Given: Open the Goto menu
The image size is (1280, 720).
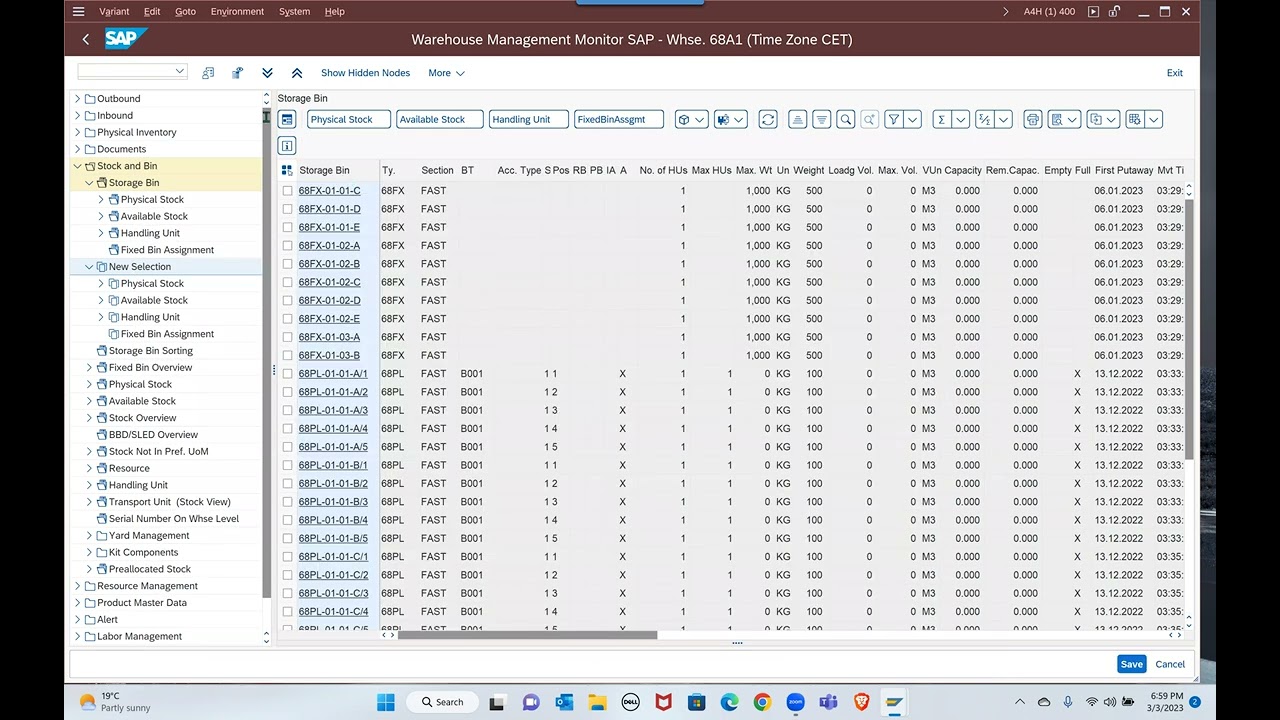Looking at the screenshot, I should (185, 11).
